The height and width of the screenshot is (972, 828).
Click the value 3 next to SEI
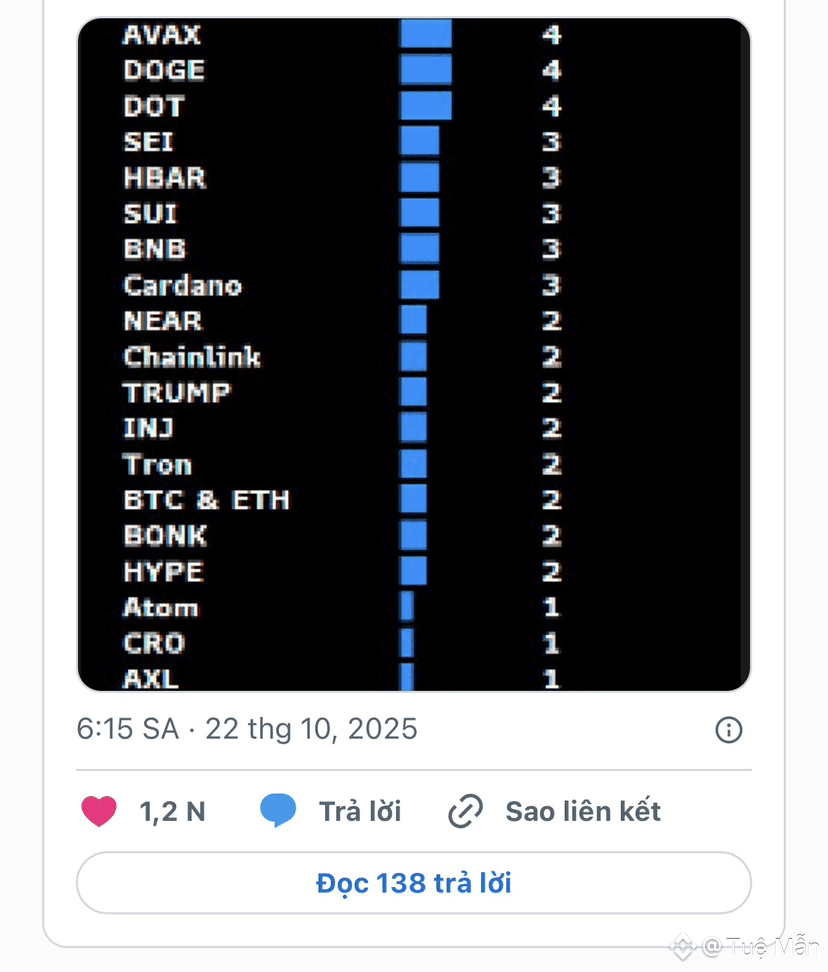point(551,142)
